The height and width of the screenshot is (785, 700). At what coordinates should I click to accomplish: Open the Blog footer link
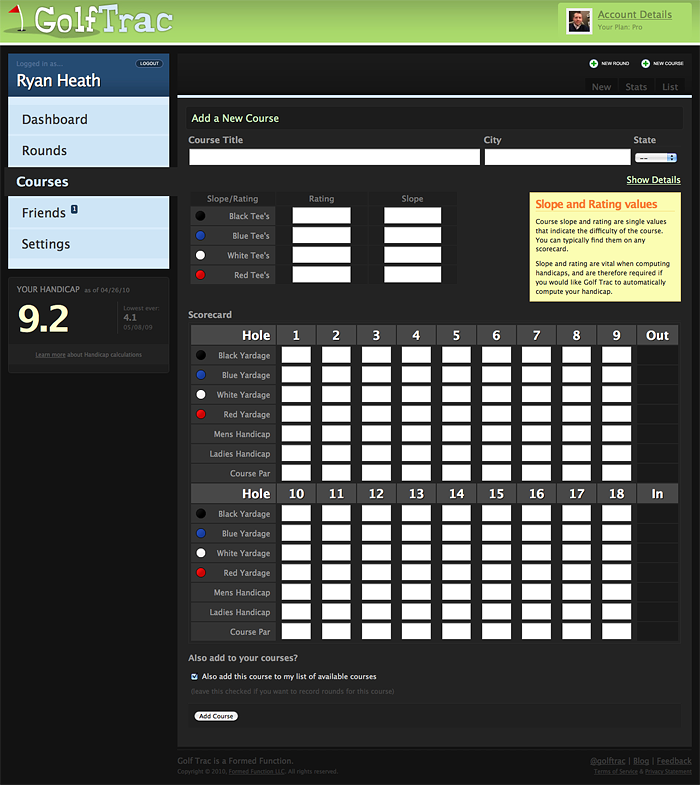(641, 761)
